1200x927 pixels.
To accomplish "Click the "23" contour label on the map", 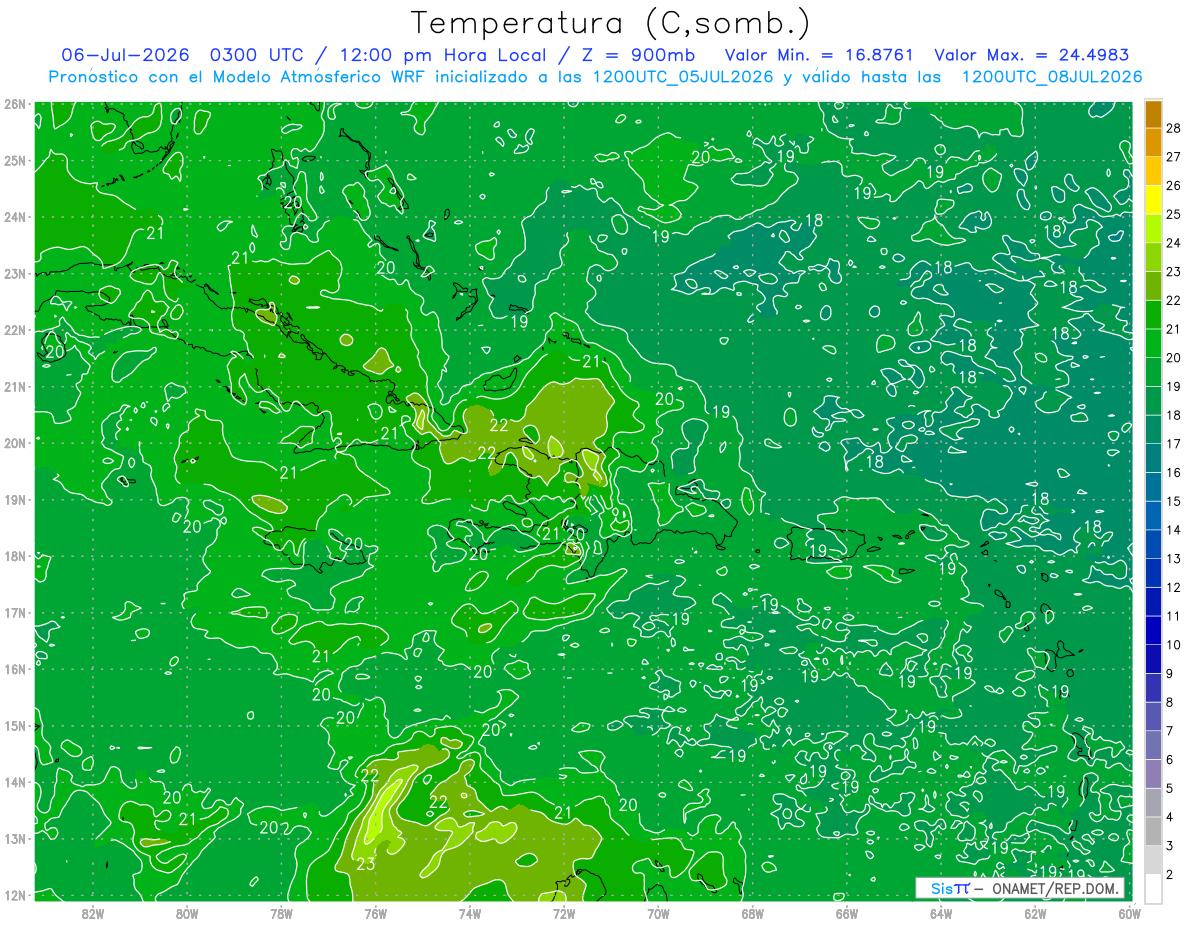I will (366, 863).
